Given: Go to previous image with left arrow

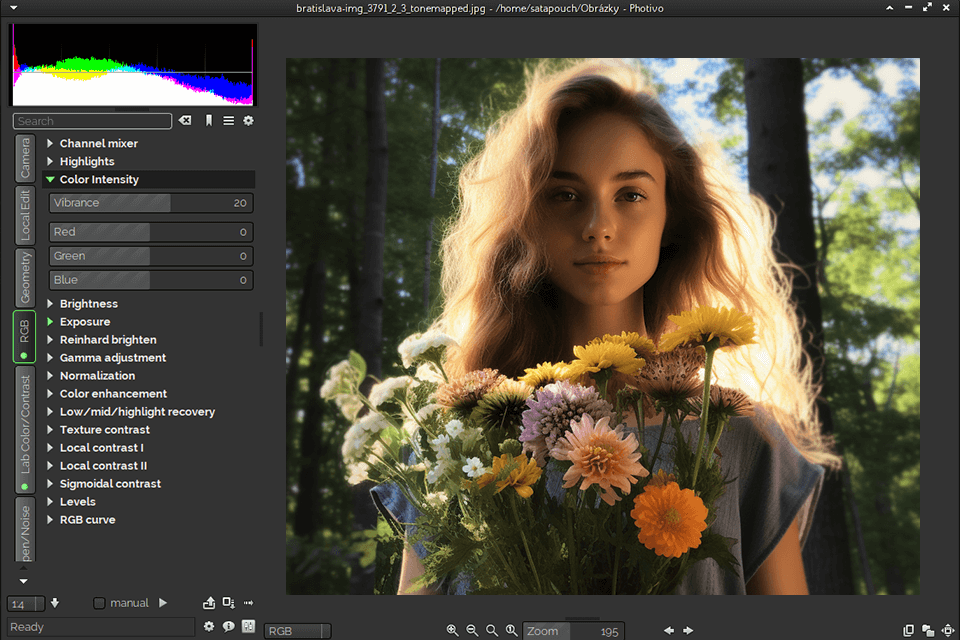Looking at the screenshot, I should coord(669,630).
